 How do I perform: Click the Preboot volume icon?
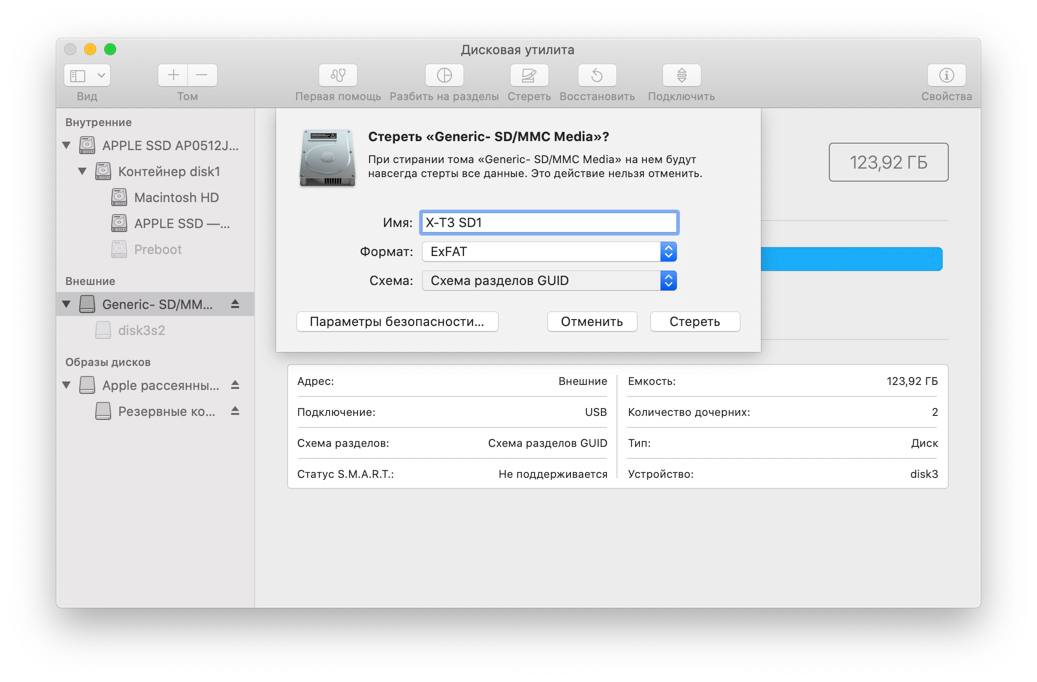point(119,249)
